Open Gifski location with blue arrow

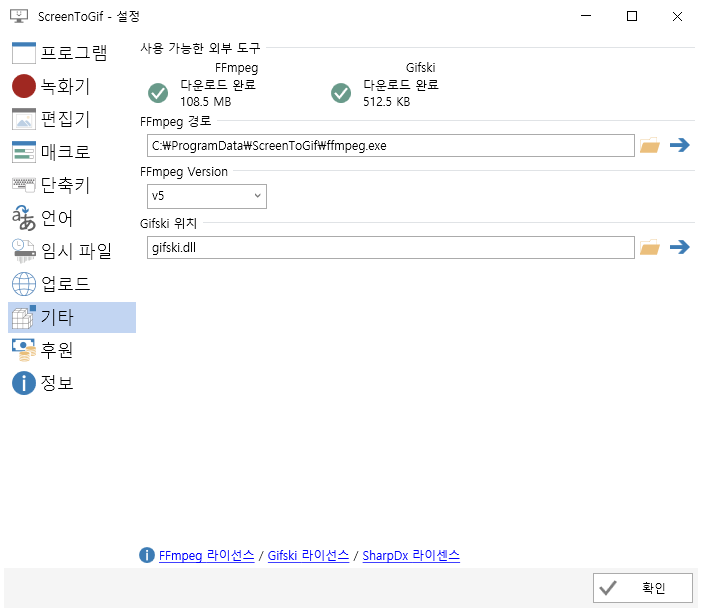click(x=680, y=247)
